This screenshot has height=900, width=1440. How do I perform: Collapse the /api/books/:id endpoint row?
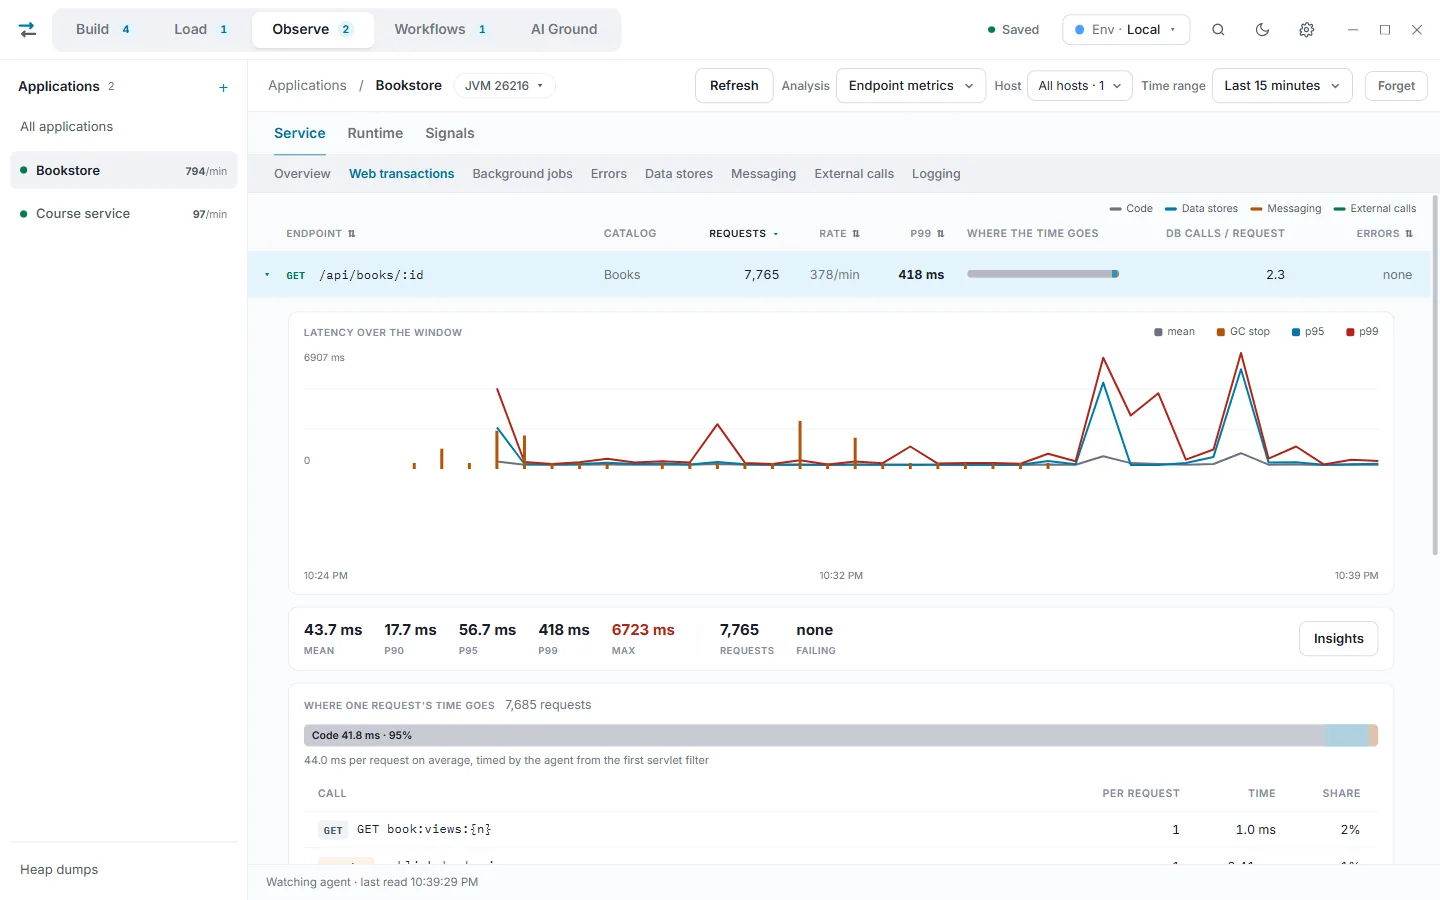(x=267, y=275)
